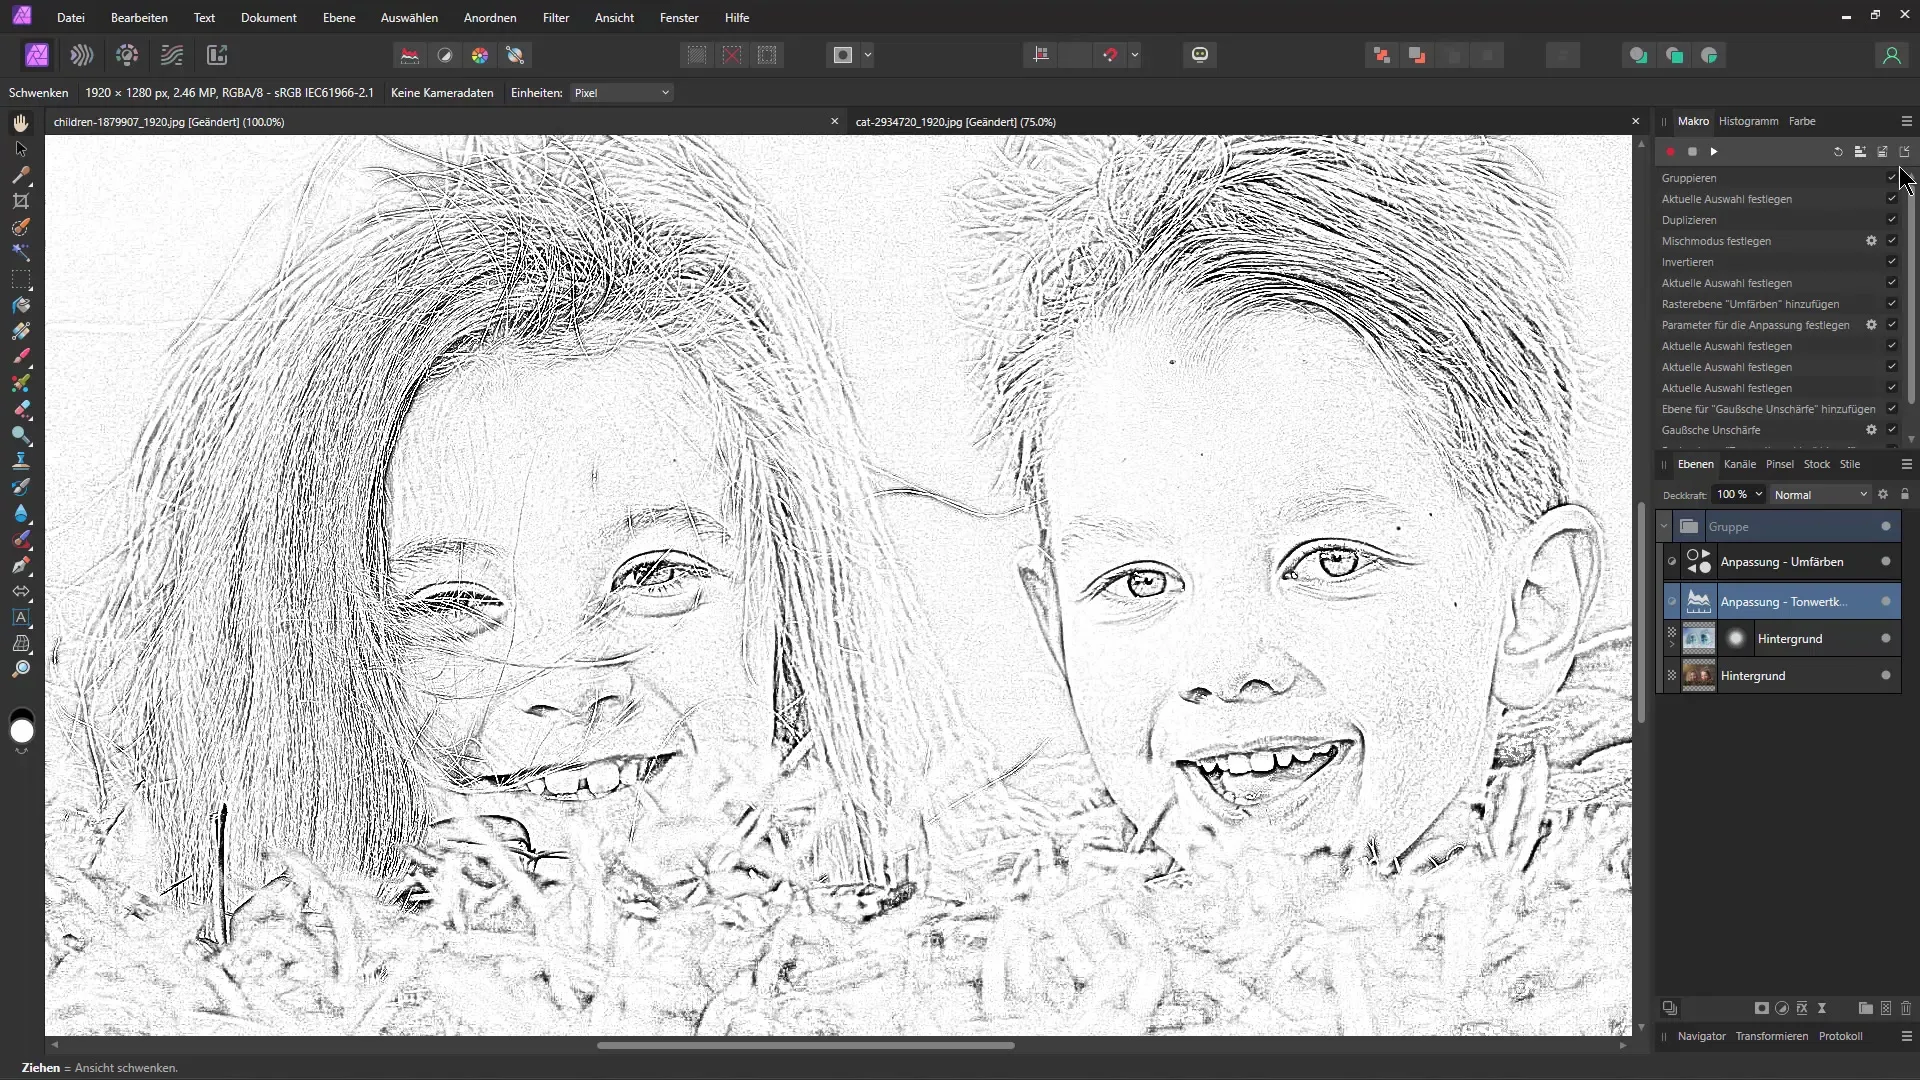
Task: Select the Artistic Text tool
Action: tap(21, 617)
